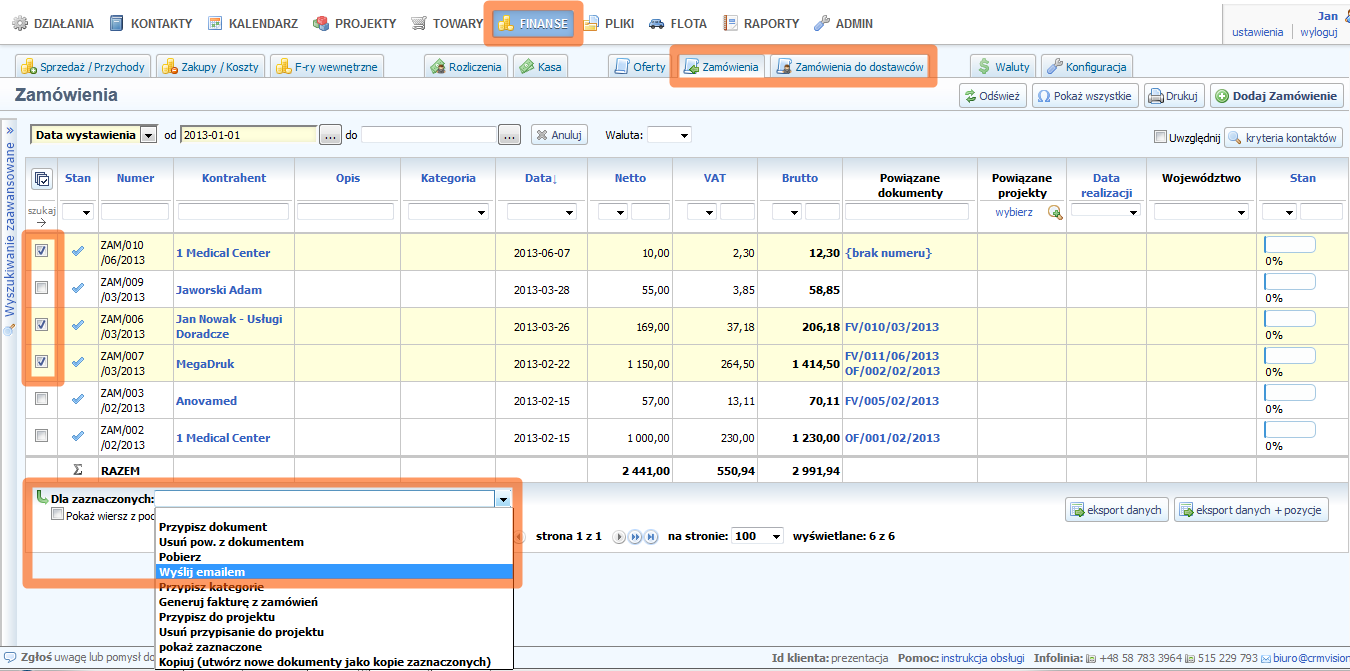Click the Drukuj printer button
This screenshot has width=1350, height=671.
[1173, 96]
